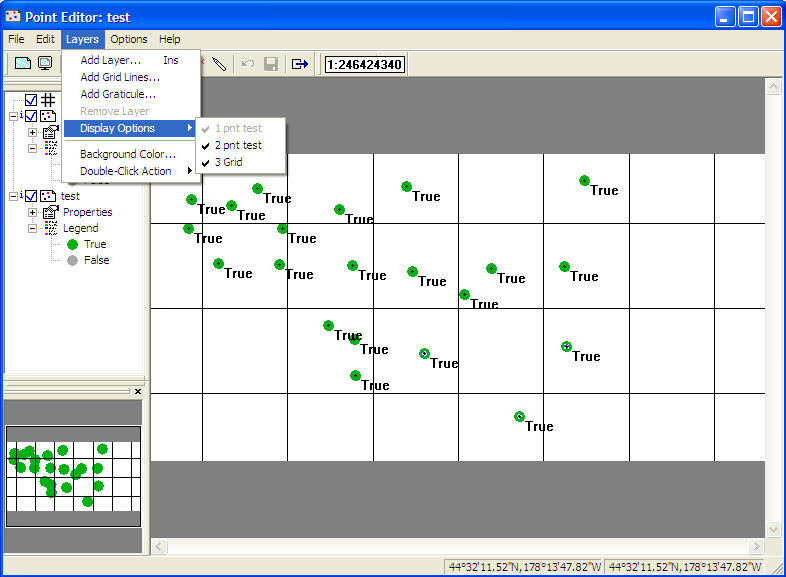The width and height of the screenshot is (786, 577).
Task: Click the upper layer's properties icon
Action: pyautogui.click(x=50, y=132)
